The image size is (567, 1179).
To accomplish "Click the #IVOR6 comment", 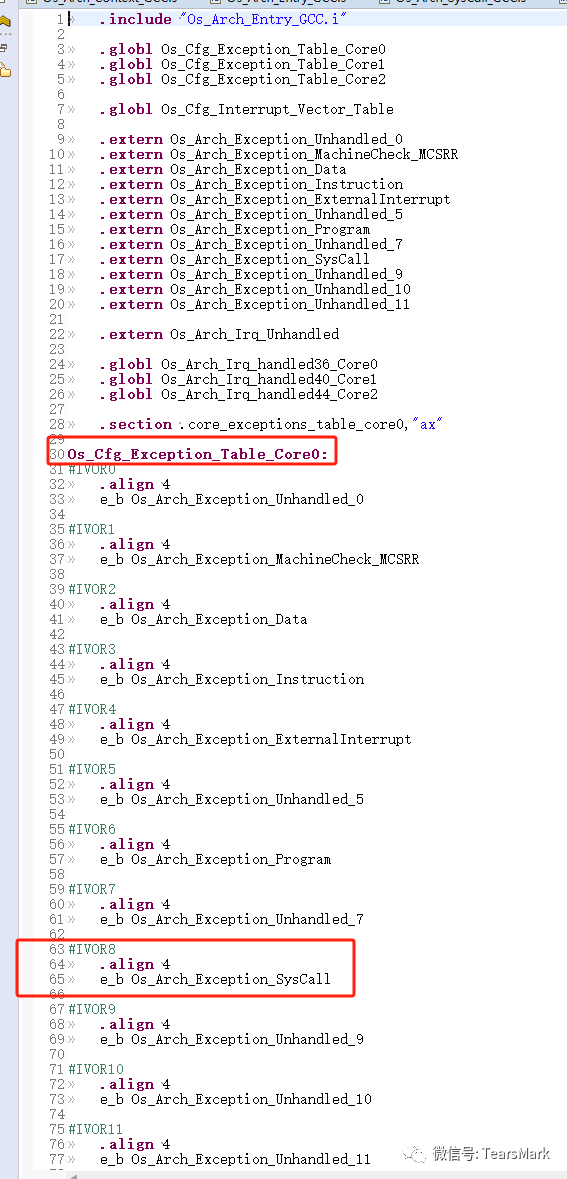I will pos(92,829).
